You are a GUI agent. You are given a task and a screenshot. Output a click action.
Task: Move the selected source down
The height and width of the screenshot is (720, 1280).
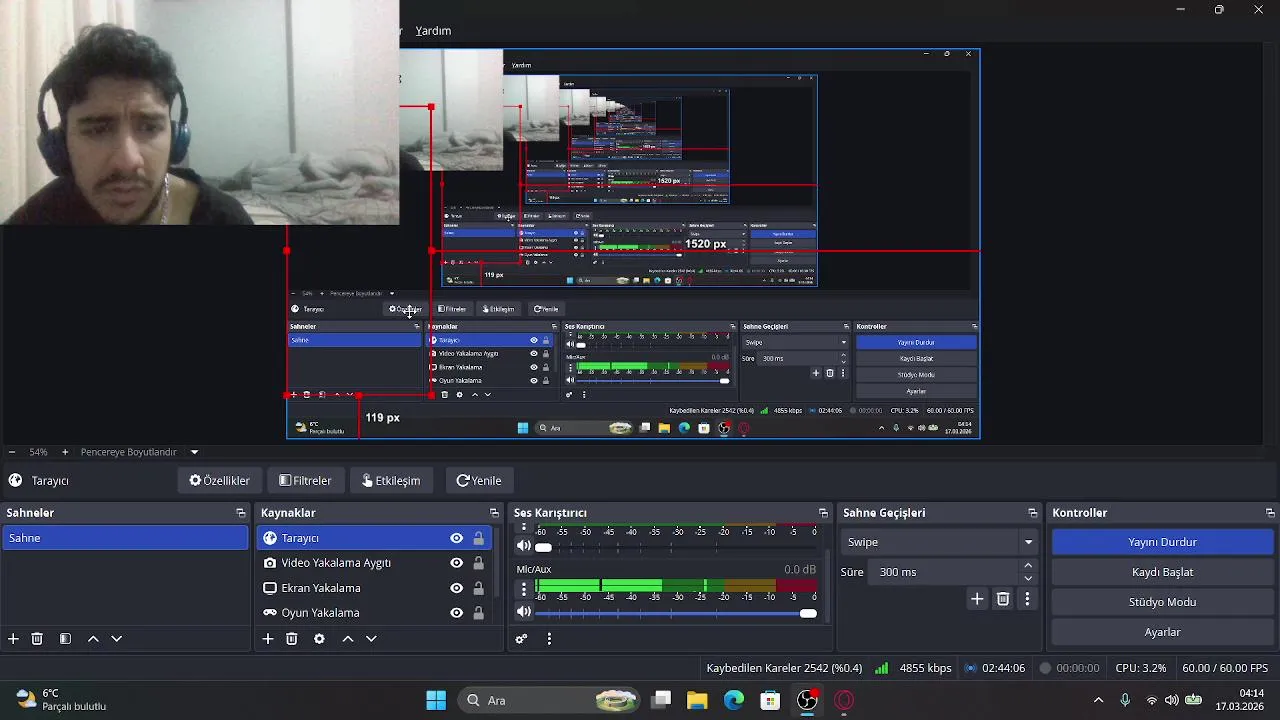pos(371,638)
